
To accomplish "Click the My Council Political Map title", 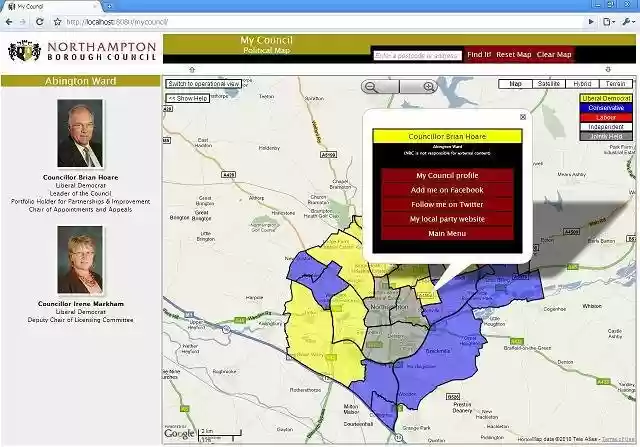I will [267, 44].
